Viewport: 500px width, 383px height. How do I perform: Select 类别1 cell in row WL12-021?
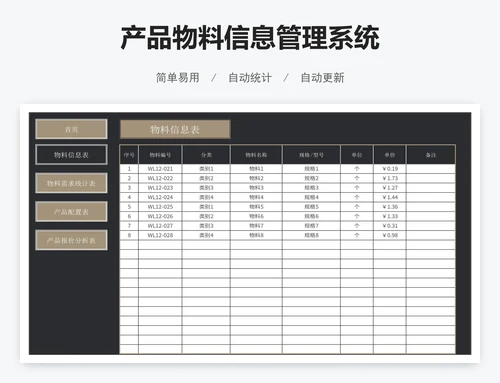(x=206, y=169)
